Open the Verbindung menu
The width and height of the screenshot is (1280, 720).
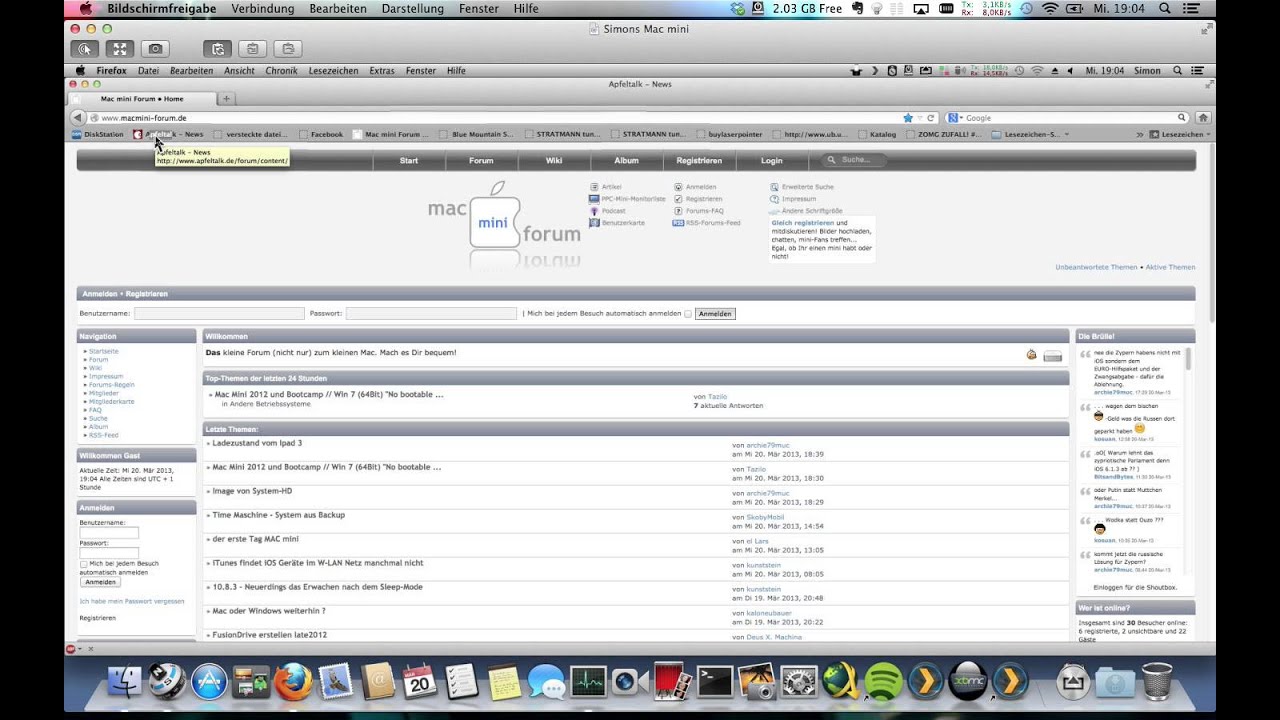[x=263, y=9]
